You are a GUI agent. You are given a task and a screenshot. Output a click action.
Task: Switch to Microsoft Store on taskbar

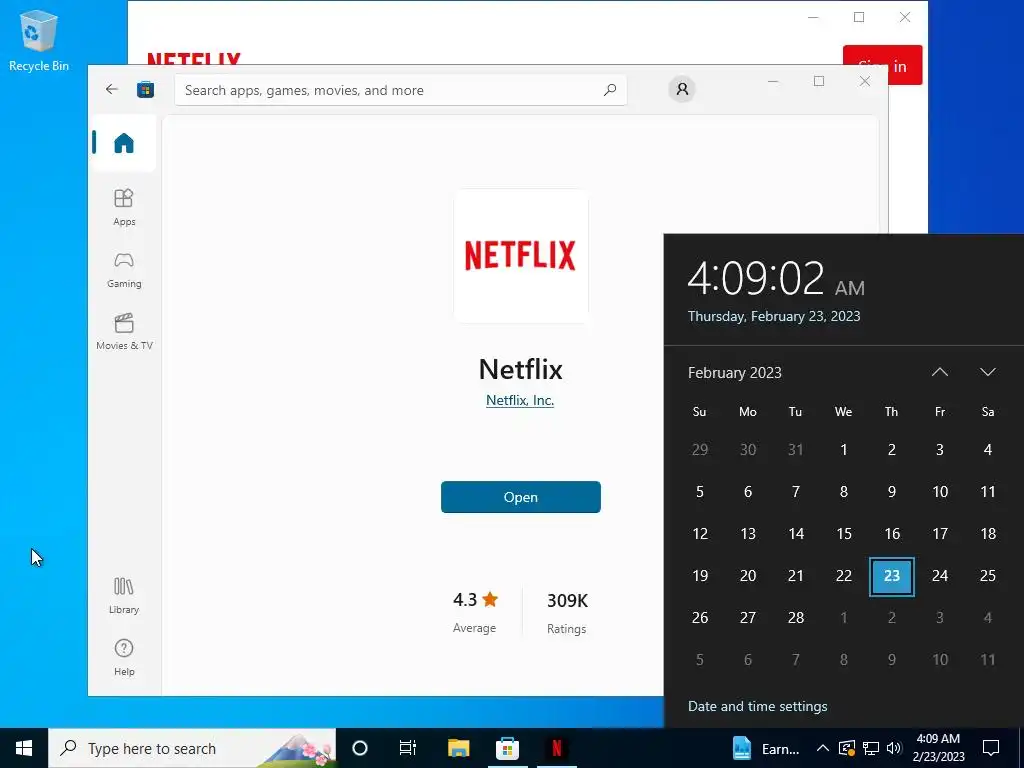[507, 748]
